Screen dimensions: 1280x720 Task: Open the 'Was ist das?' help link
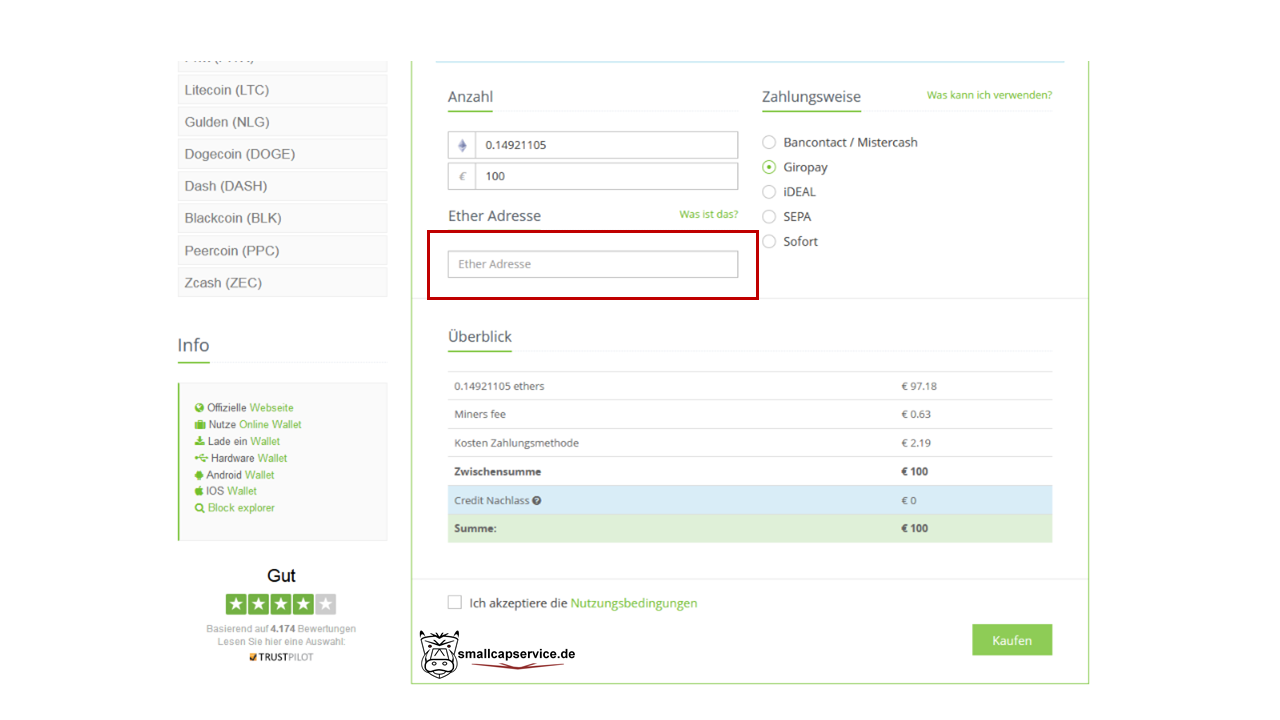708,214
